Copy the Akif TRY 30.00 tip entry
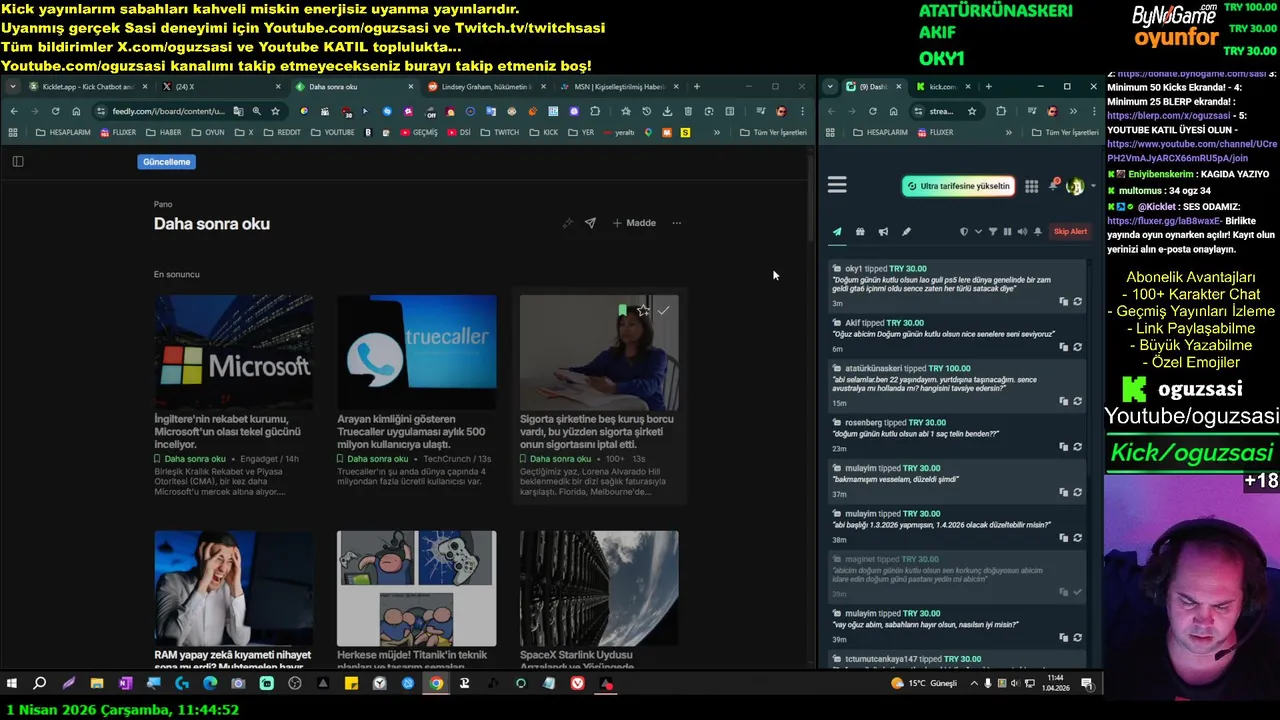This screenshot has width=1280, height=720. pos(1063,347)
